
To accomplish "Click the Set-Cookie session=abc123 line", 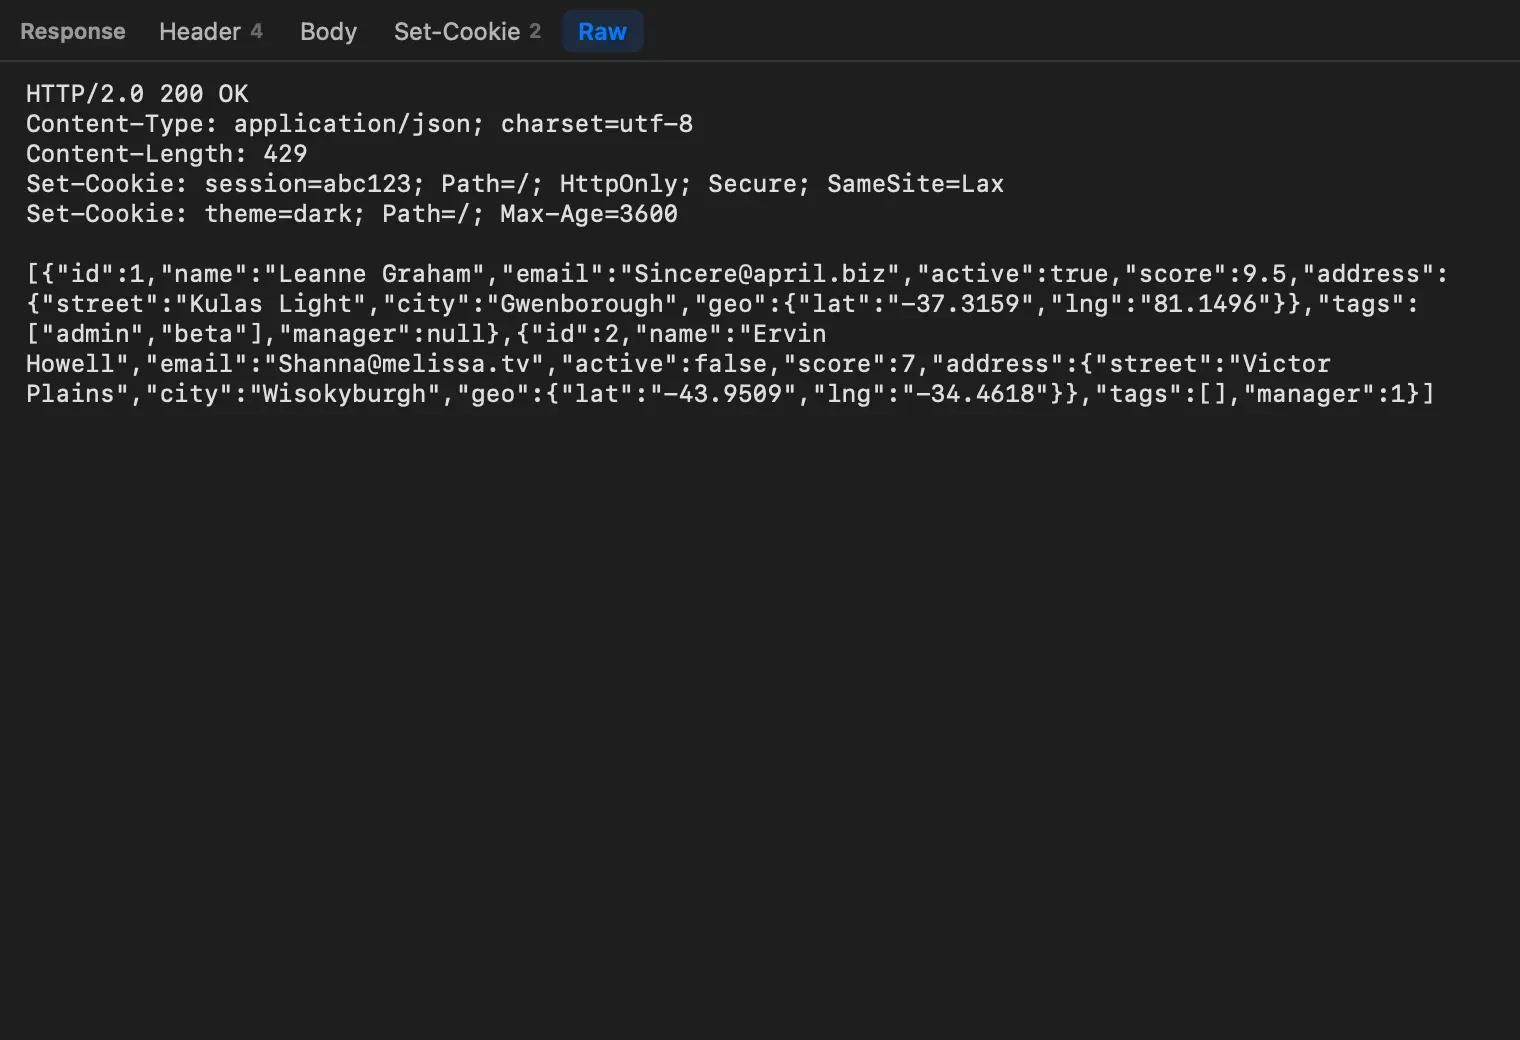I will coord(515,184).
